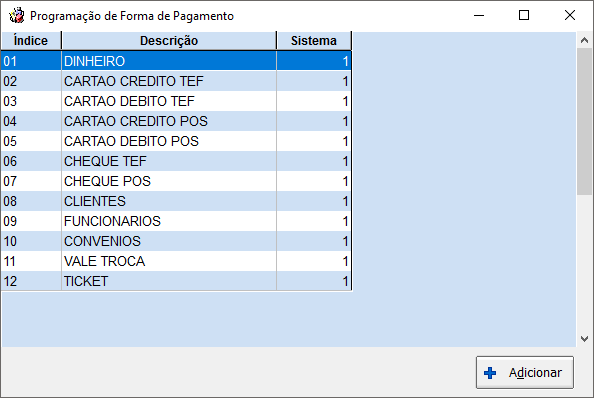Select the CARTAO DEBITO TEF entry
This screenshot has height=398, width=594.
(176, 101)
